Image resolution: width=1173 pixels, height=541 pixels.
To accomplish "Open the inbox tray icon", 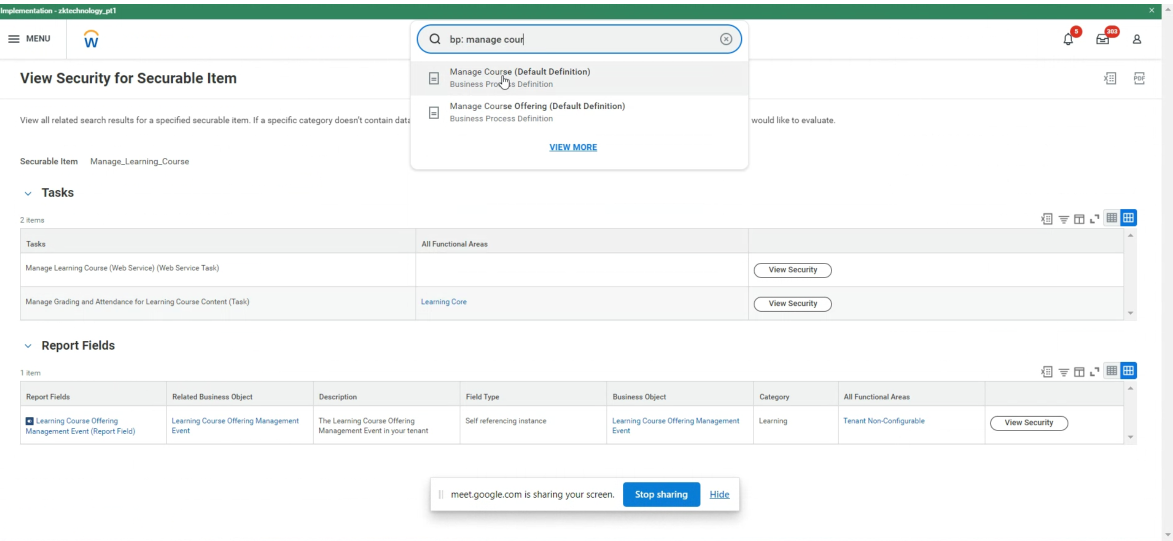I will tap(1102, 40).
